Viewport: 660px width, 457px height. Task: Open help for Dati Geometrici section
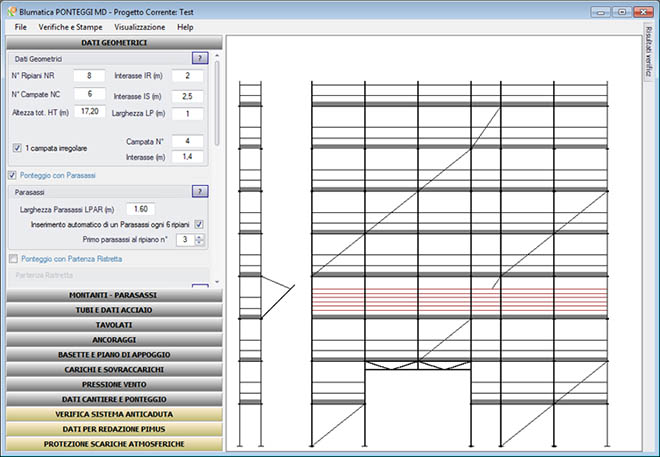[199, 58]
